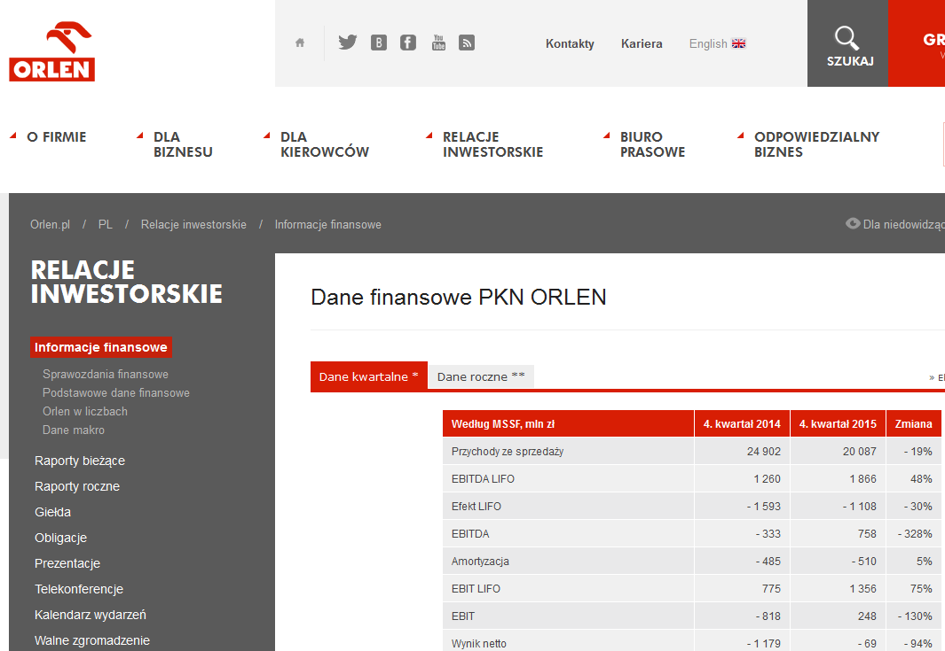
Task: Click the EBIT LIFO row label
Action: (x=476, y=589)
